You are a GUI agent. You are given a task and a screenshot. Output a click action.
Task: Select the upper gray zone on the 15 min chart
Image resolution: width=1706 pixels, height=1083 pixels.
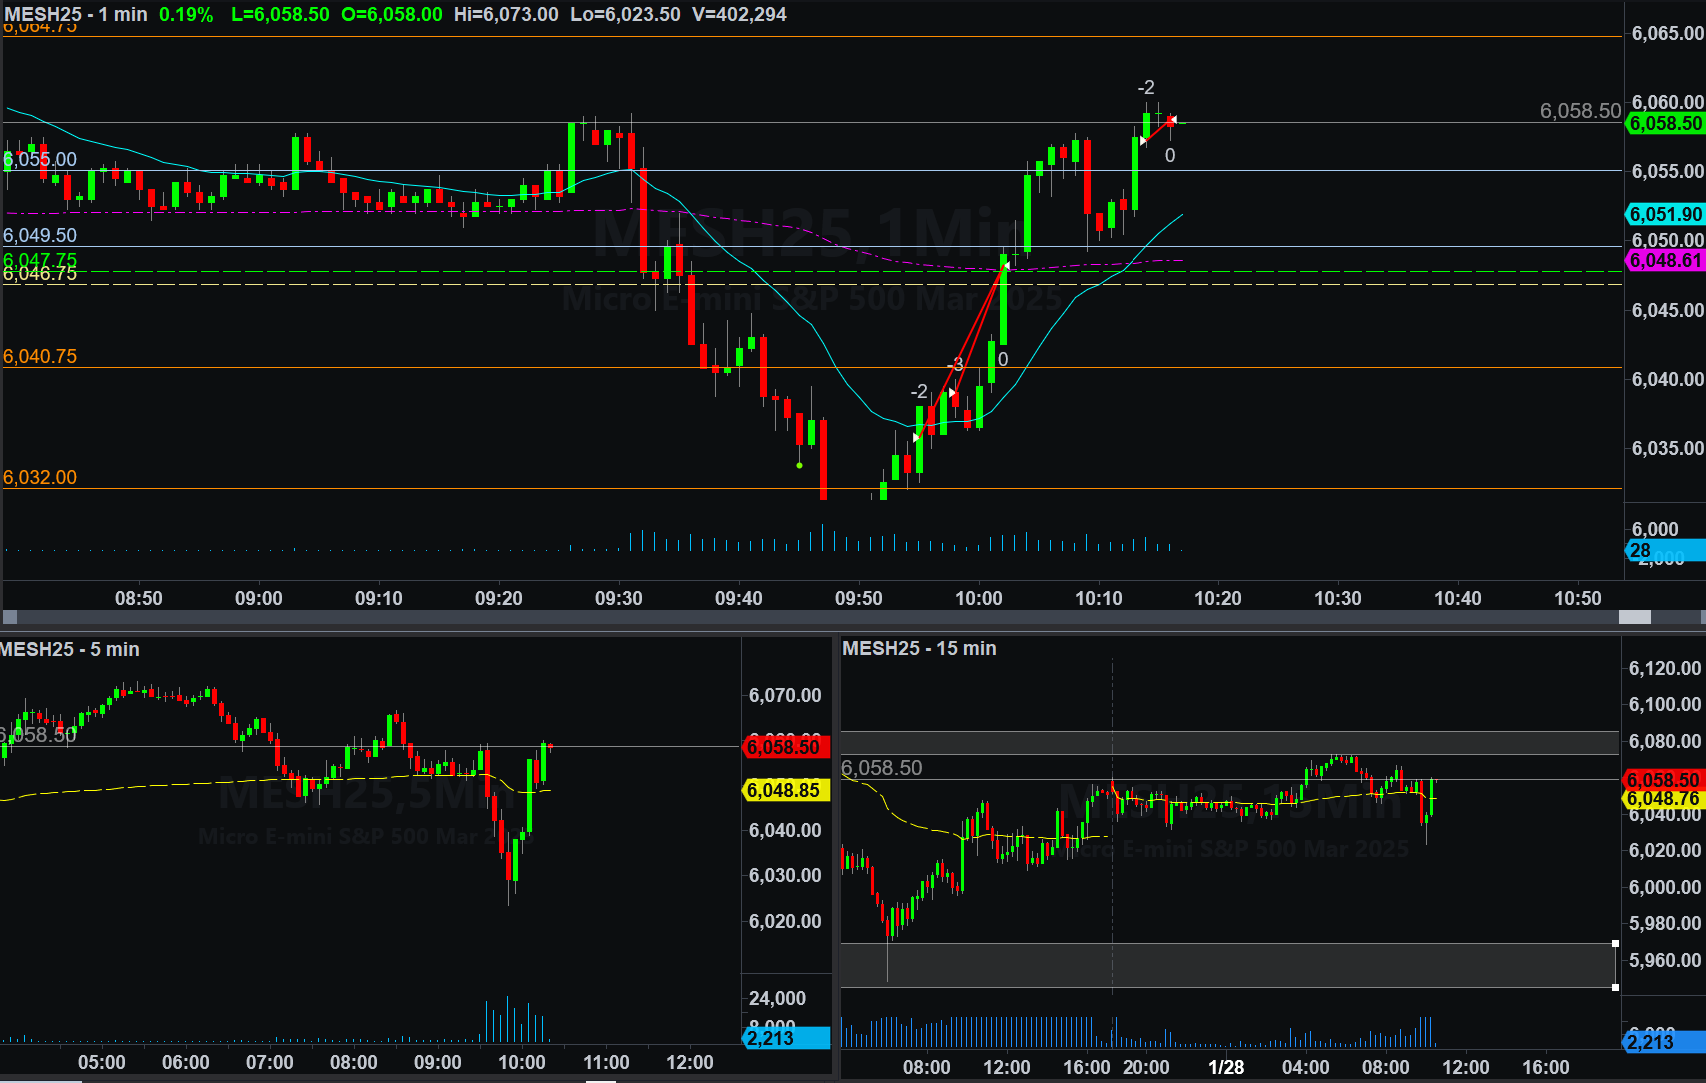(x=1229, y=742)
